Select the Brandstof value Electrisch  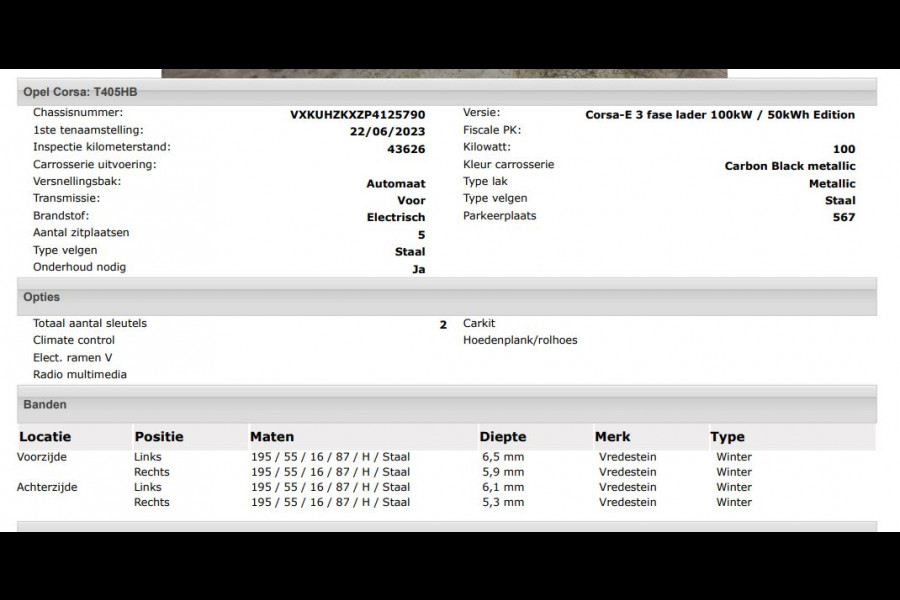click(x=396, y=217)
